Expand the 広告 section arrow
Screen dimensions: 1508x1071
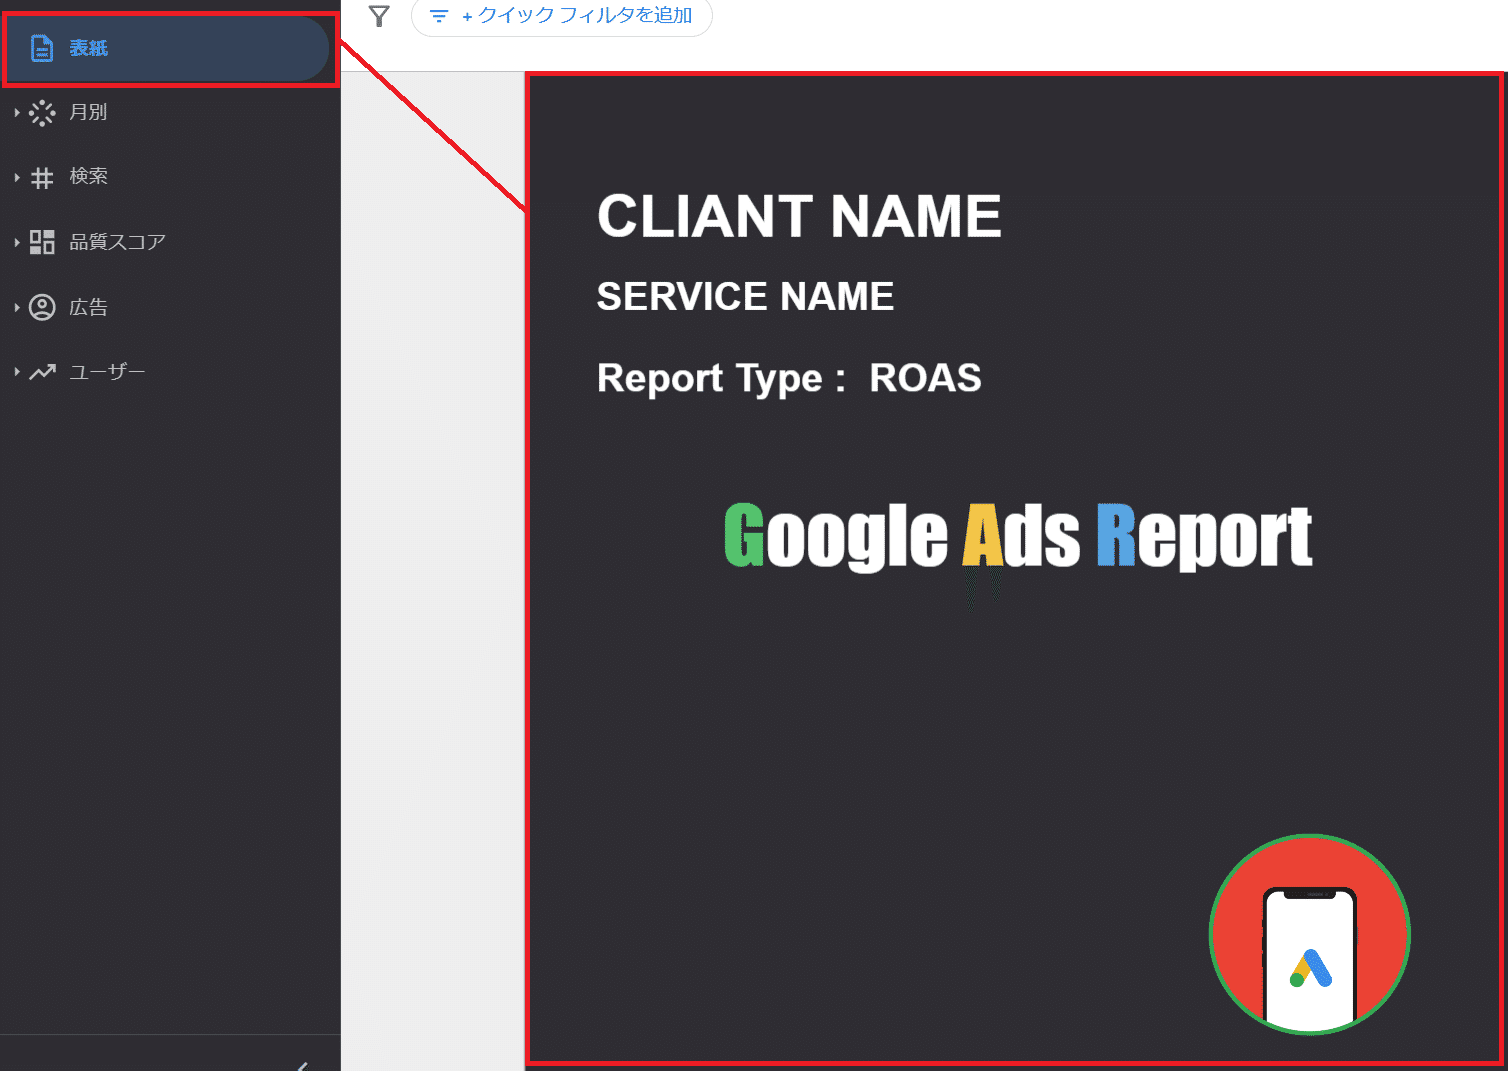tap(17, 307)
